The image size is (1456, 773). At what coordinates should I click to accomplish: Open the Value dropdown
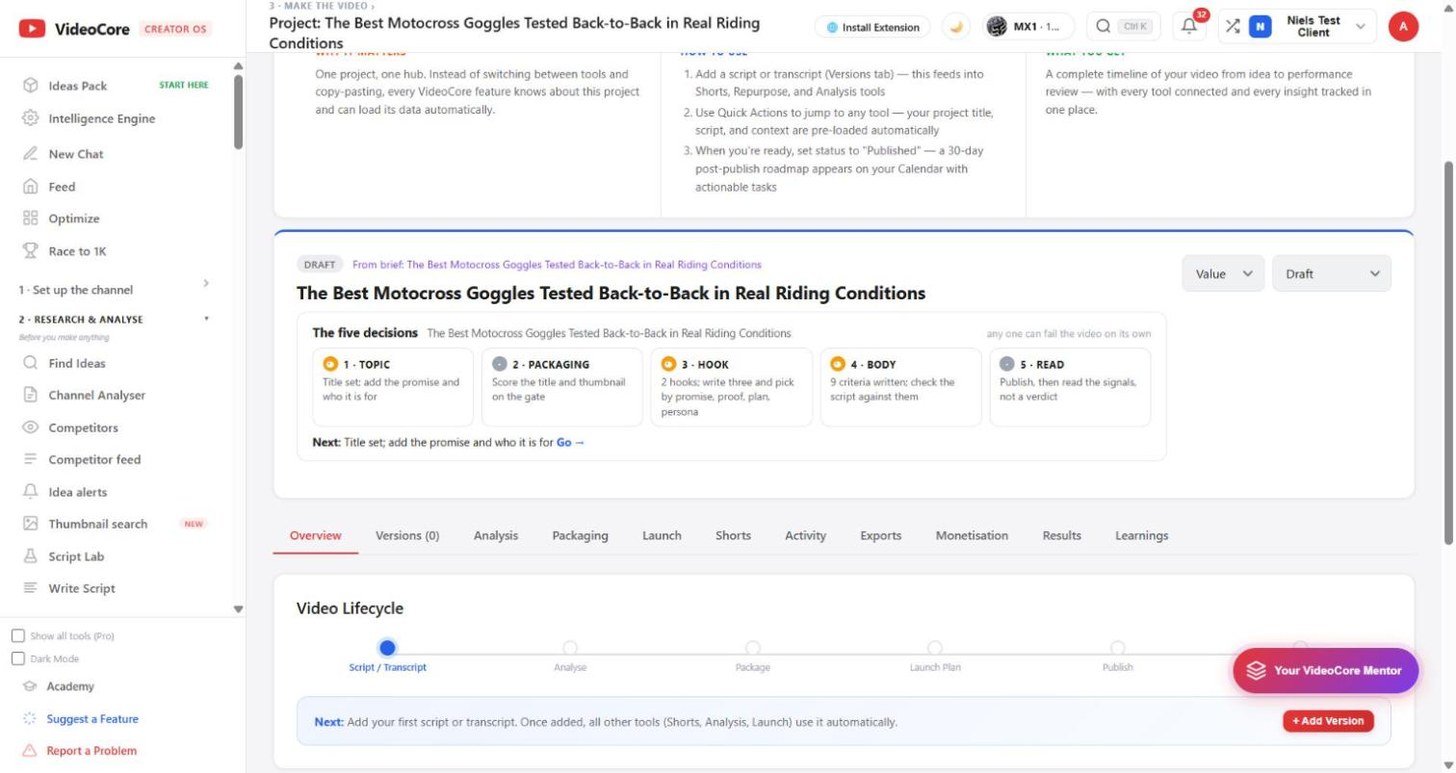click(1223, 274)
